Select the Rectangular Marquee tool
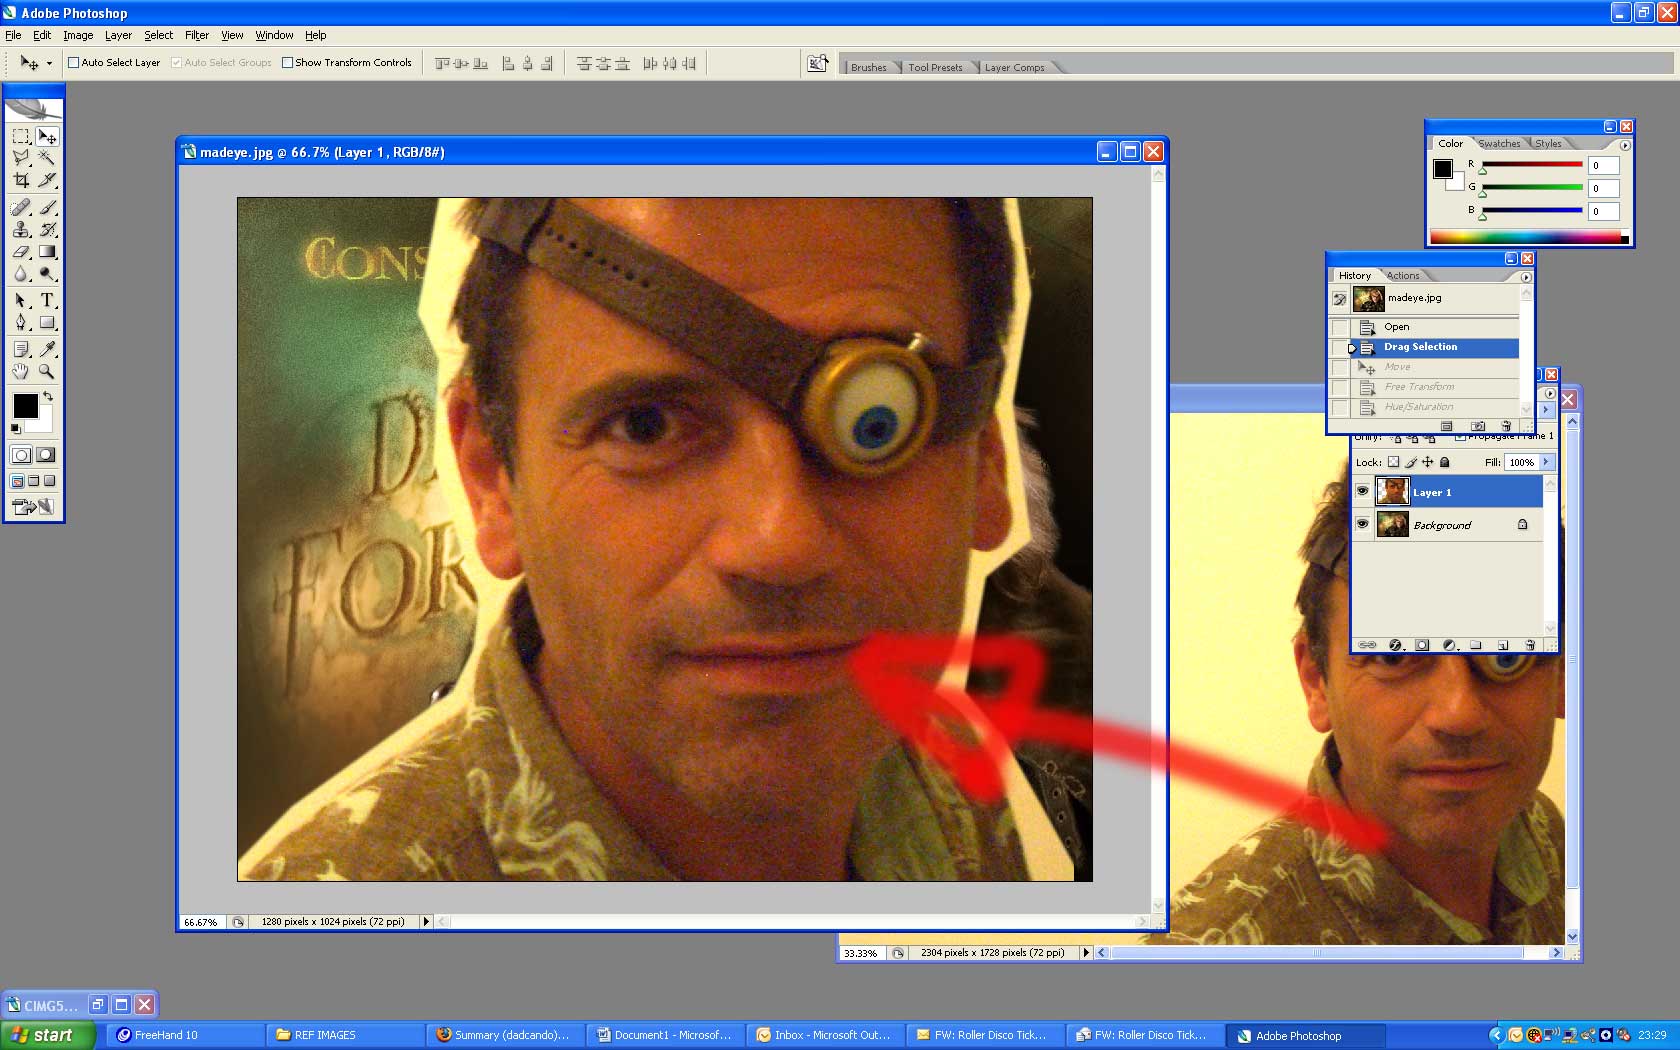The width and height of the screenshot is (1680, 1050). [21, 136]
